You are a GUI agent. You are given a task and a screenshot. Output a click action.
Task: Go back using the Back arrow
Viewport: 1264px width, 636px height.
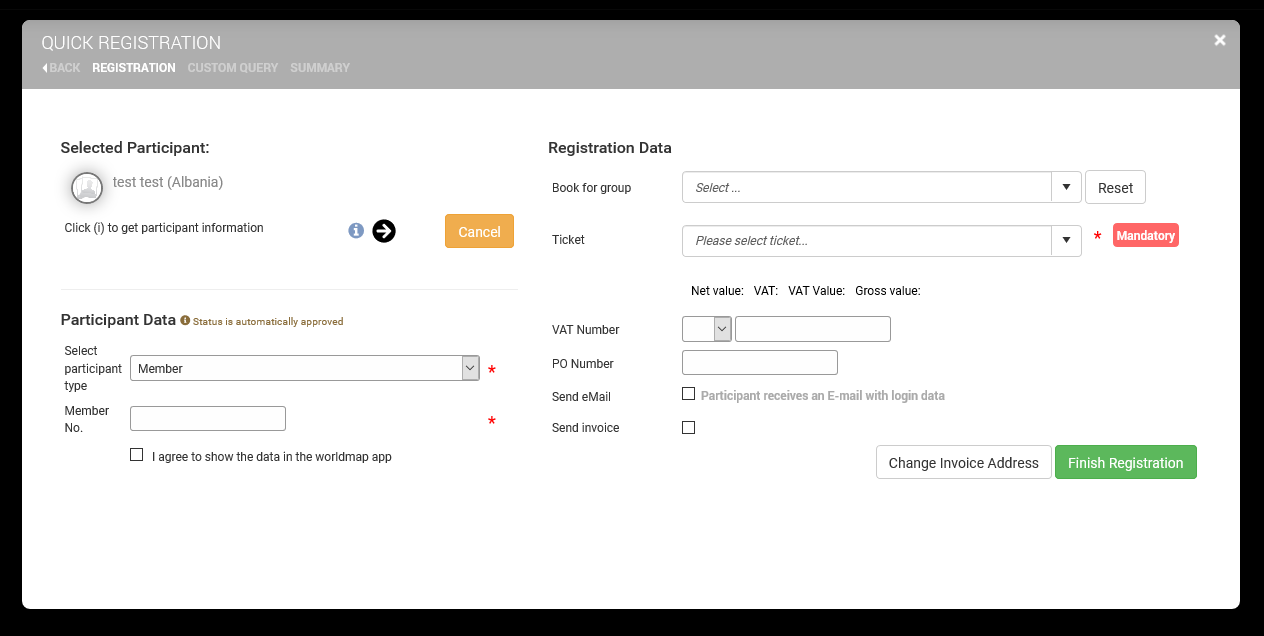pyautogui.click(x=61, y=68)
